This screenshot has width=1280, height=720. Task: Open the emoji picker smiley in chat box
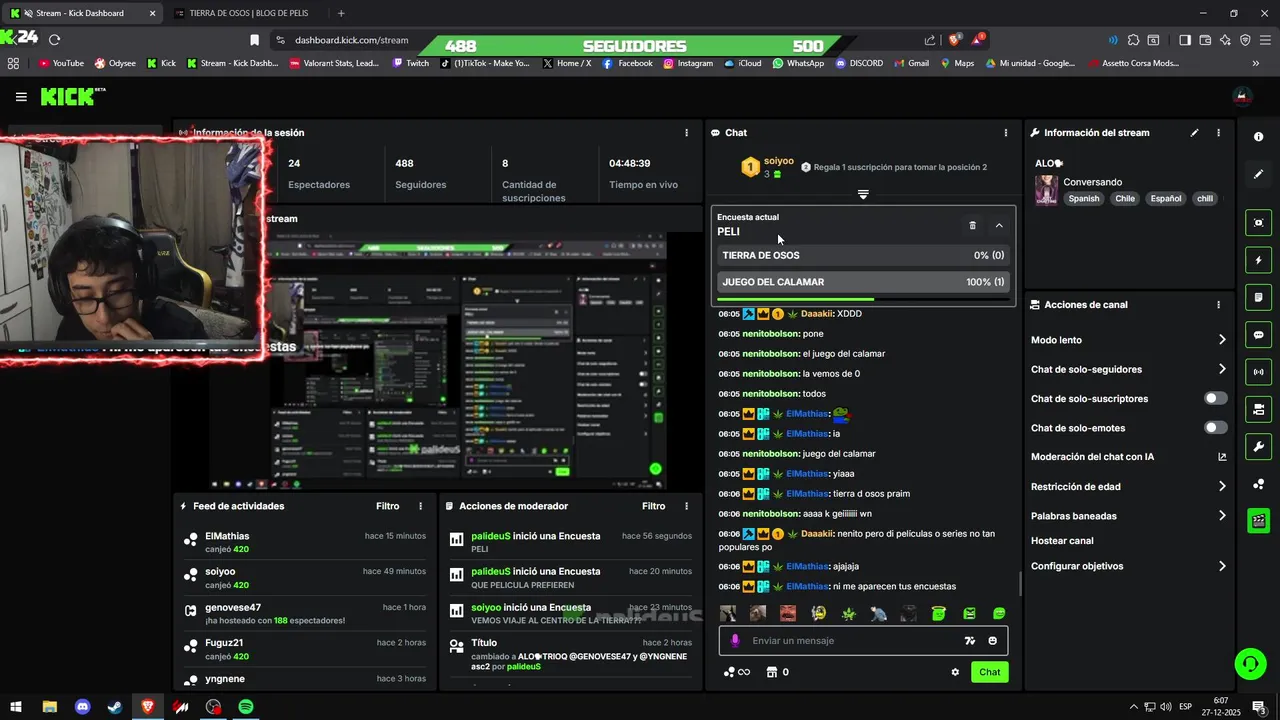point(993,641)
